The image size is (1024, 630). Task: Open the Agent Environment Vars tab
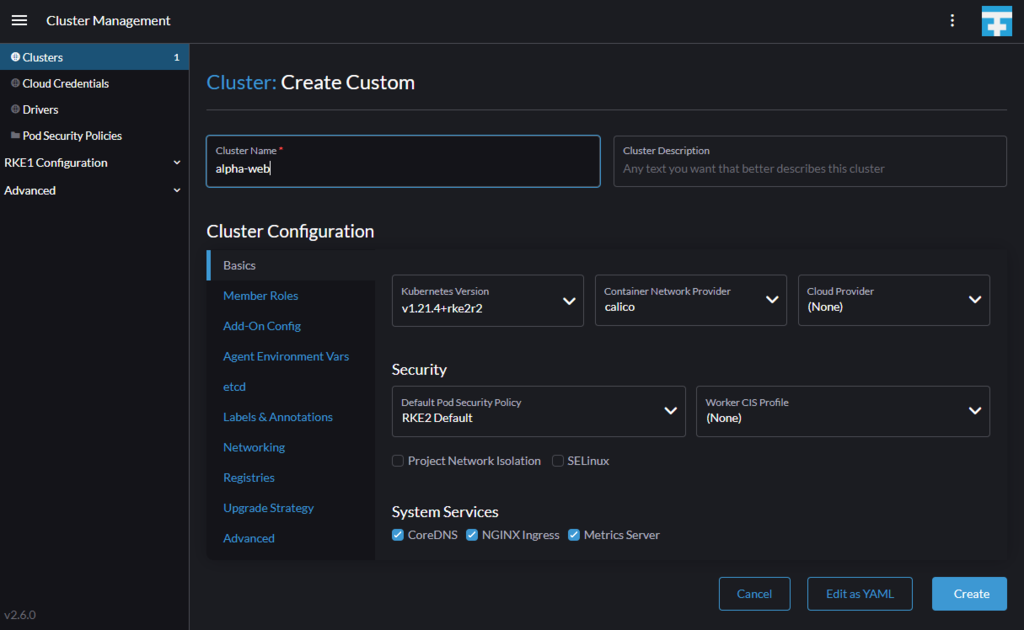pos(286,356)
